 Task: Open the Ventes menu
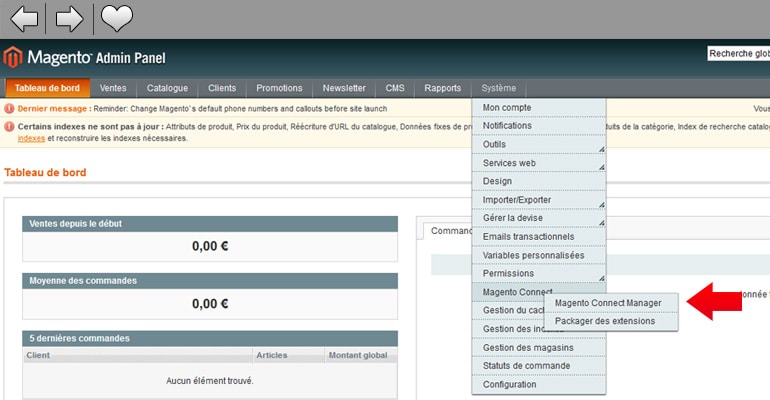tap(113, 88)
